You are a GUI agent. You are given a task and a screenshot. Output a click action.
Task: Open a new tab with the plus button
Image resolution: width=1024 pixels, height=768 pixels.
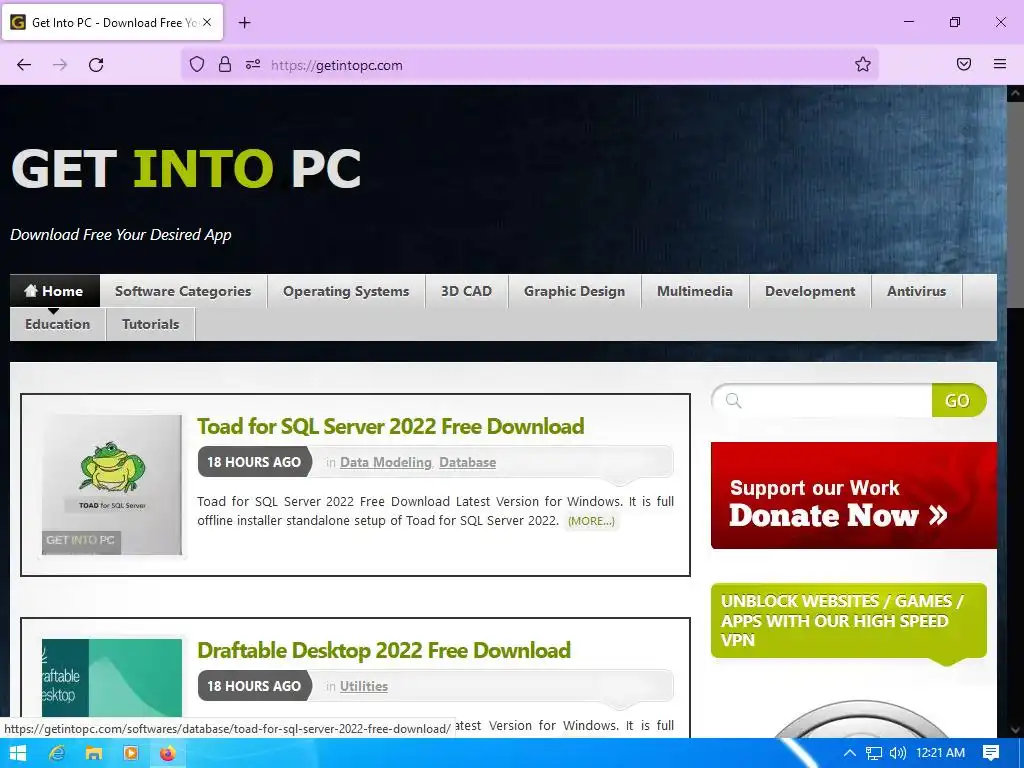pyautogui.click(x=244, y=23)
